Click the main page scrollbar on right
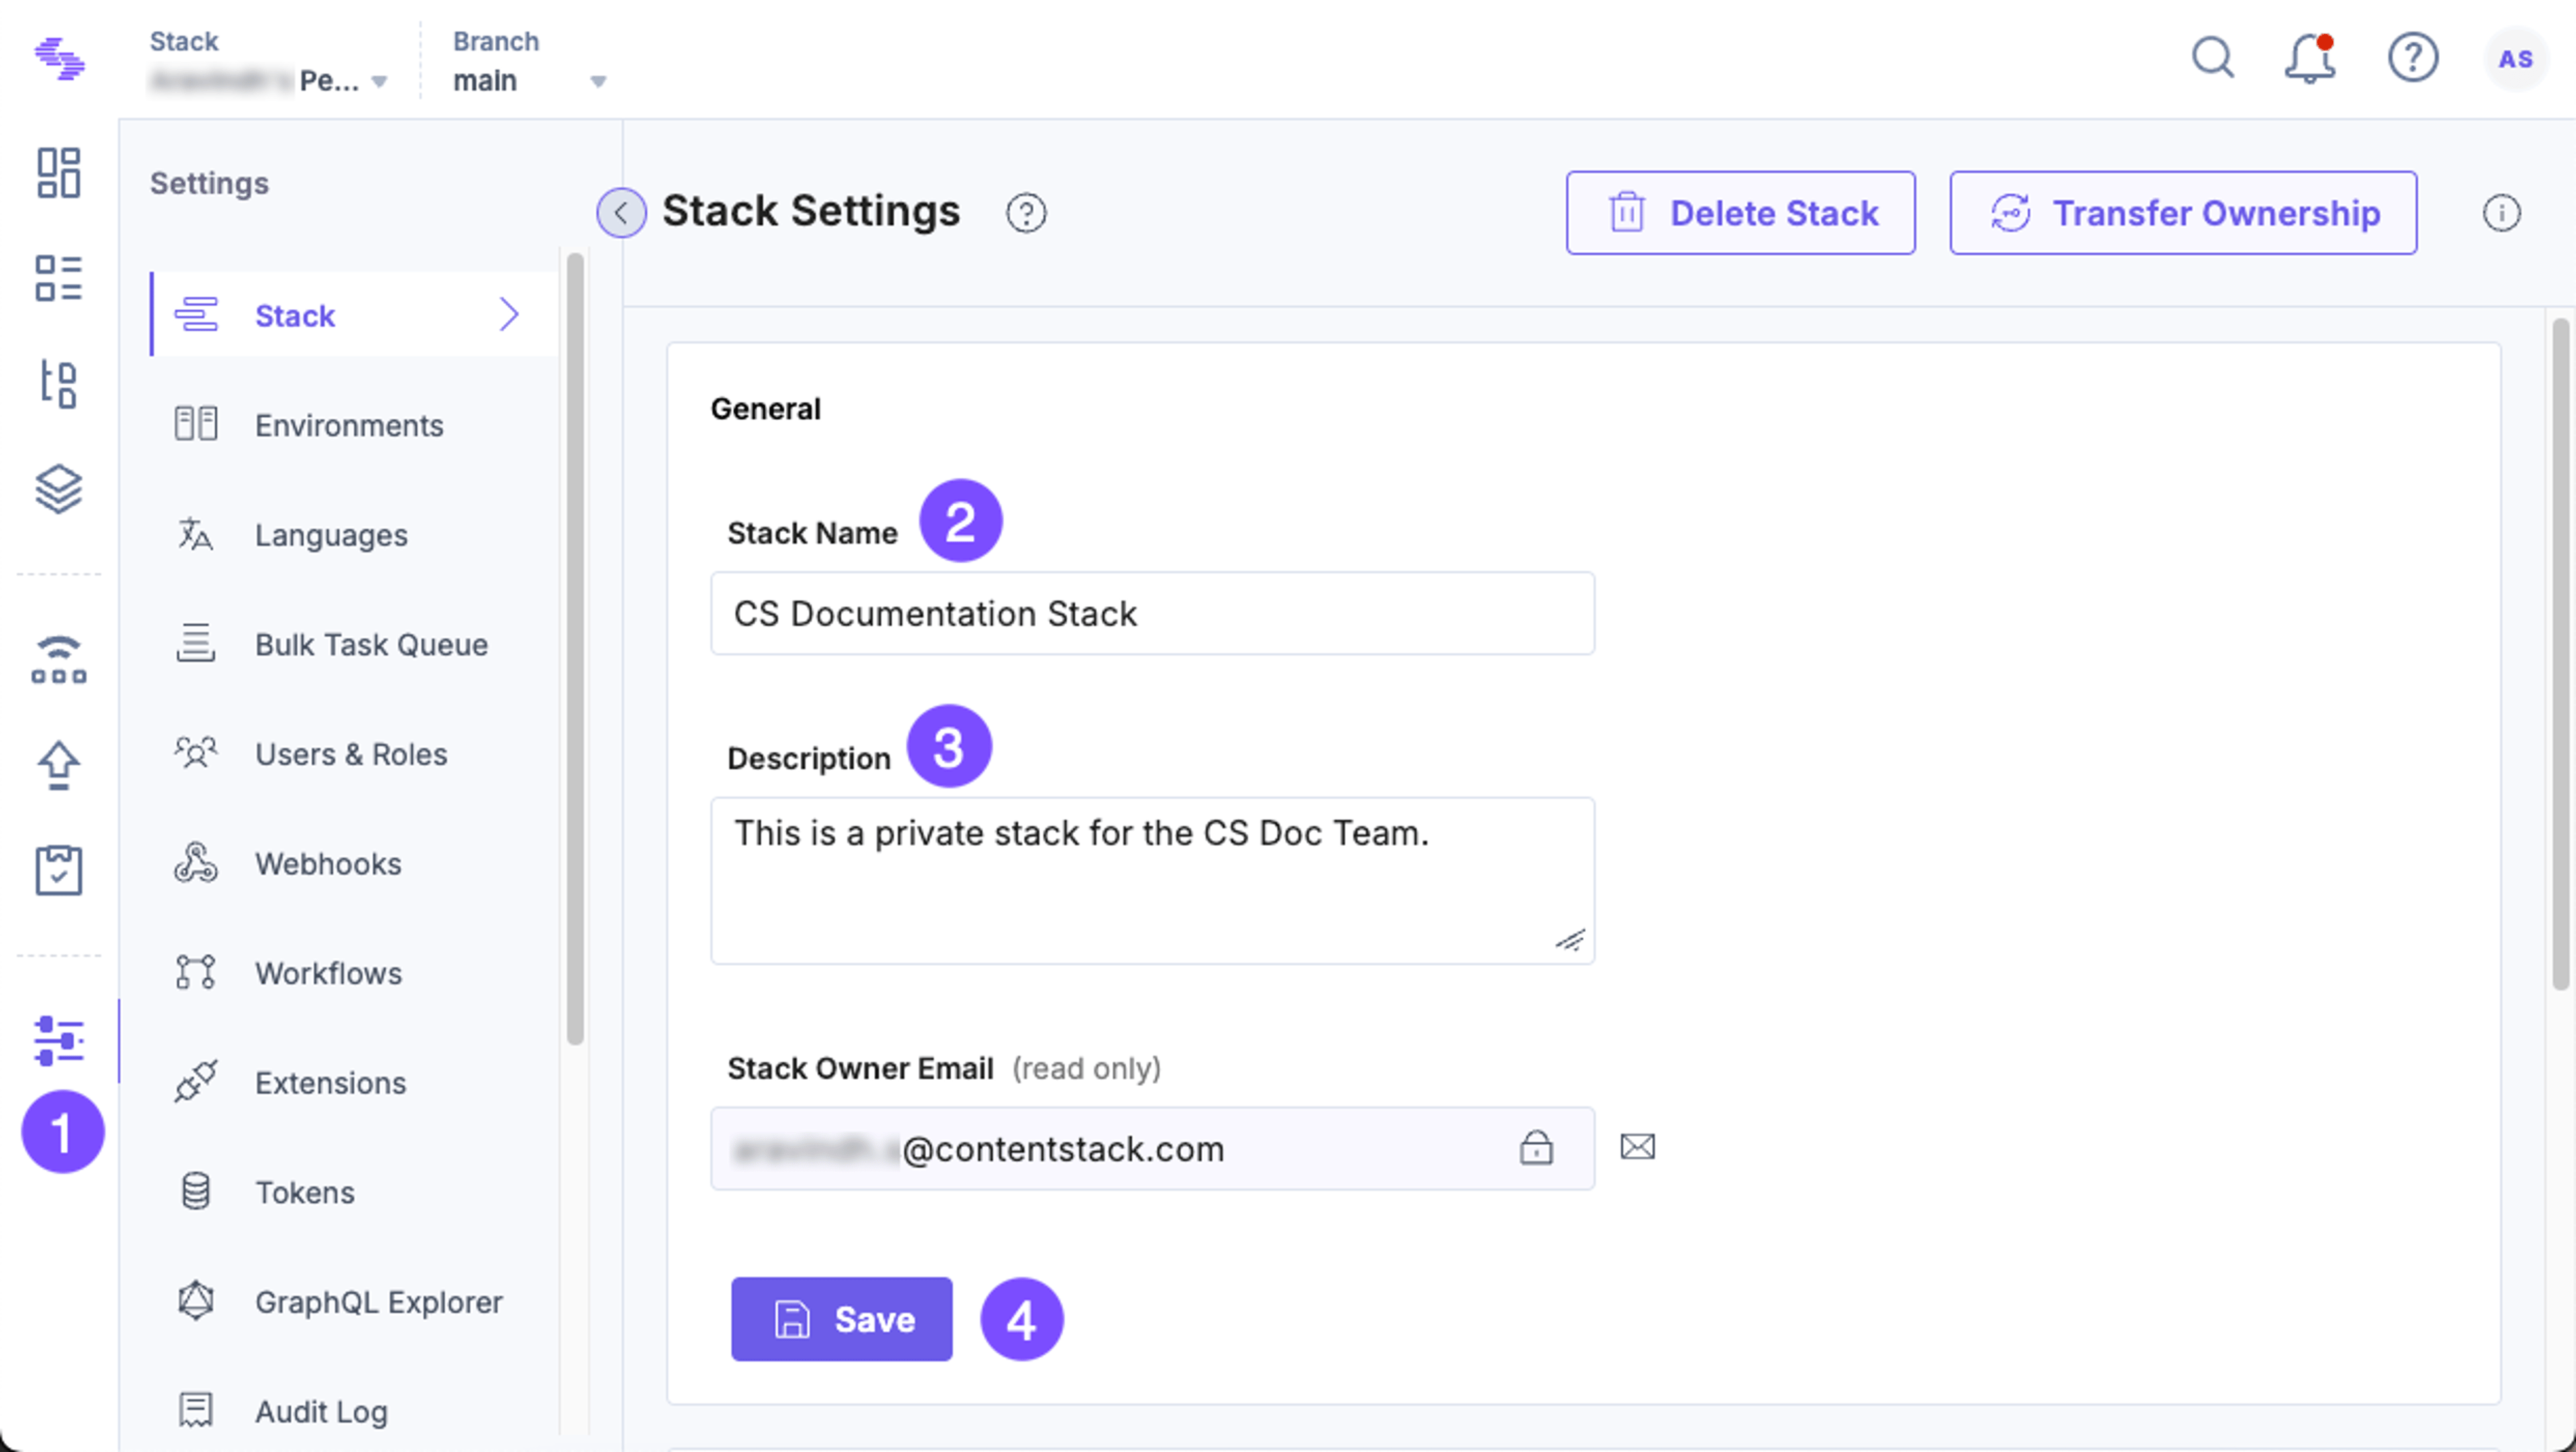This screenshot has height=1452, width=2576. tap(2560, 654)
